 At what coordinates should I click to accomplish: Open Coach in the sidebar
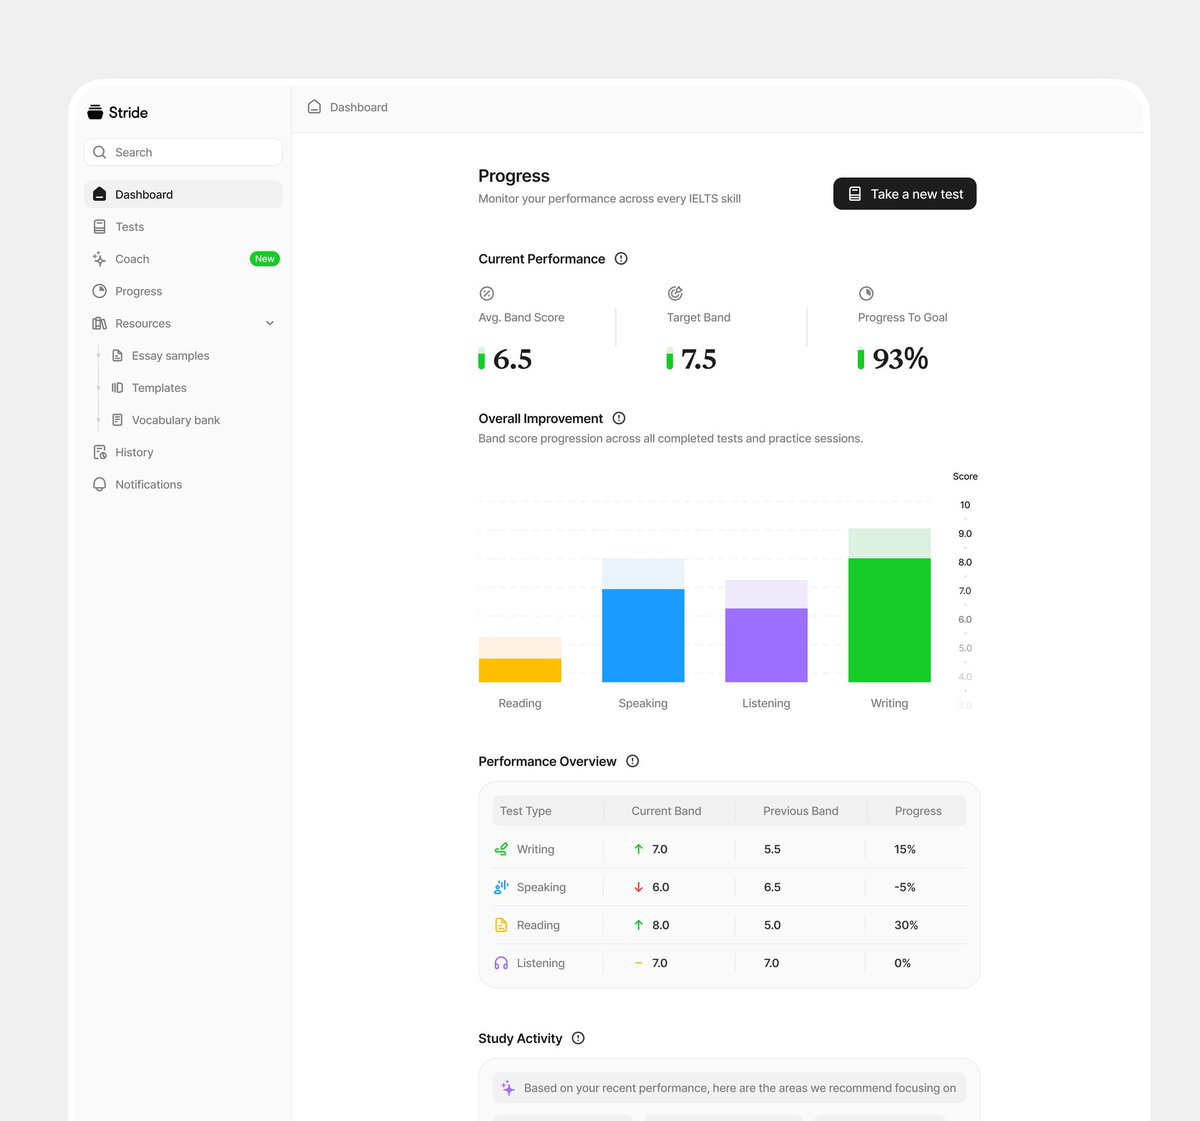pos(183,259)
